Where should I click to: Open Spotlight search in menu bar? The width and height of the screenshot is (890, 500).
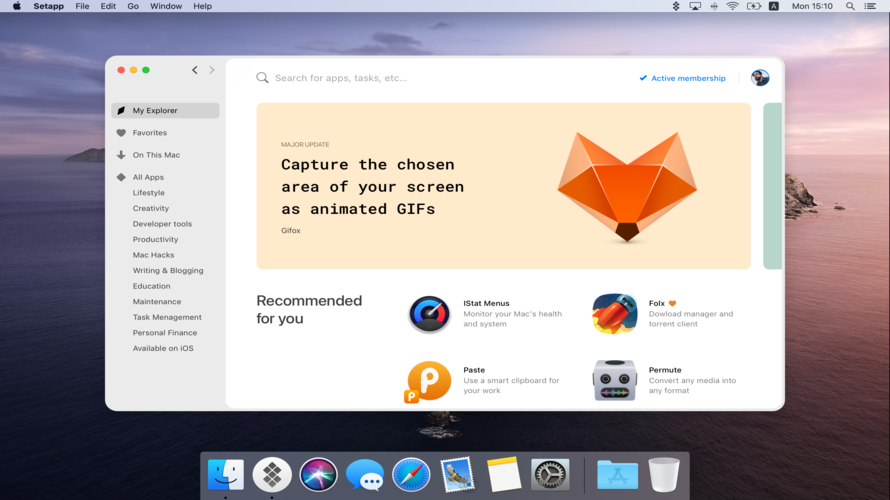[x=850, y=6]
